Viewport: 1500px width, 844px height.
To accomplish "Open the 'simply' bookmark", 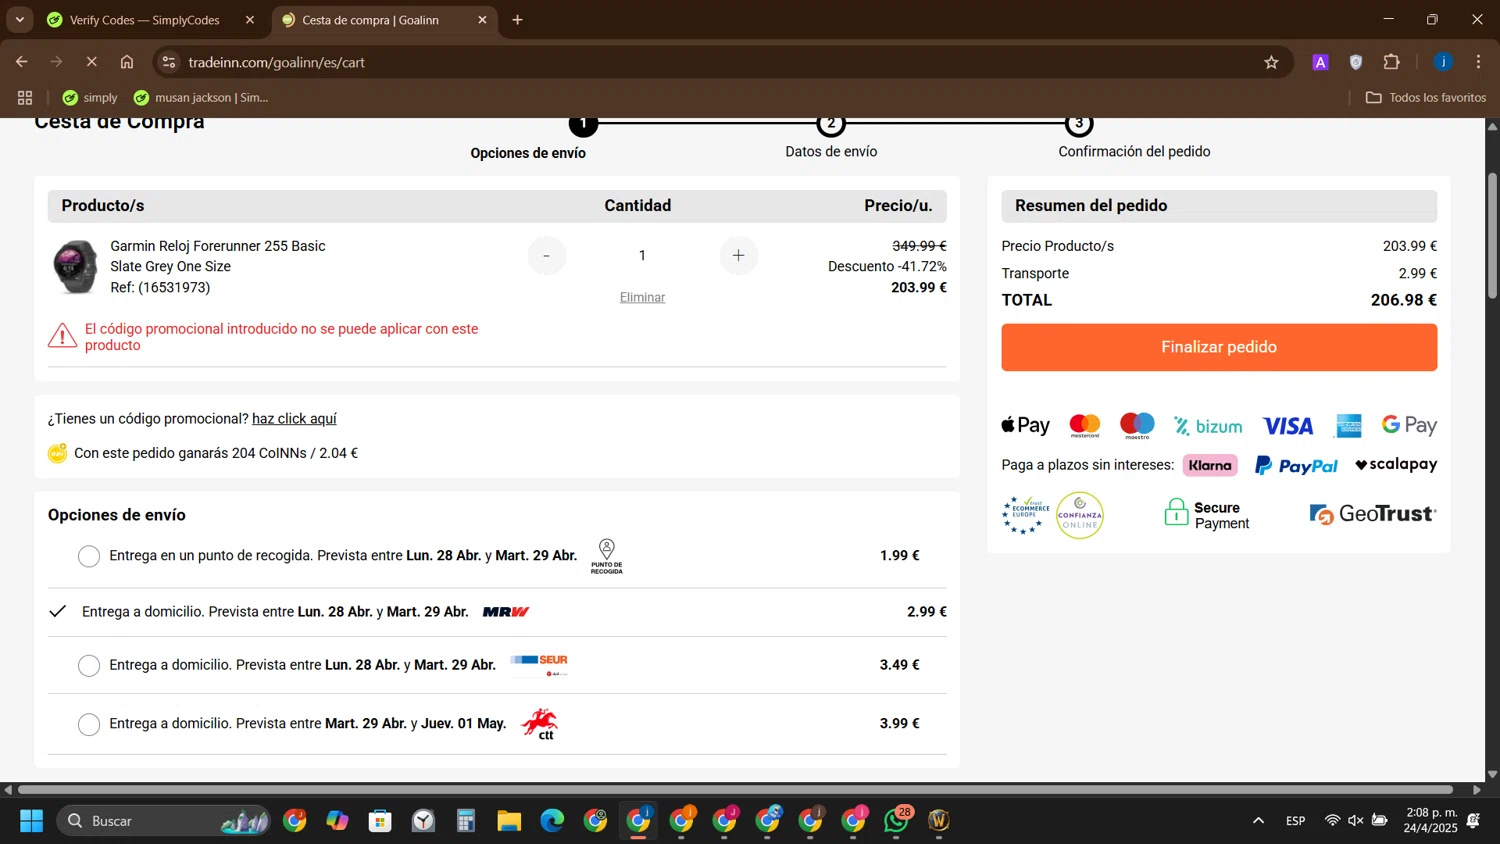I will point(90,97).
